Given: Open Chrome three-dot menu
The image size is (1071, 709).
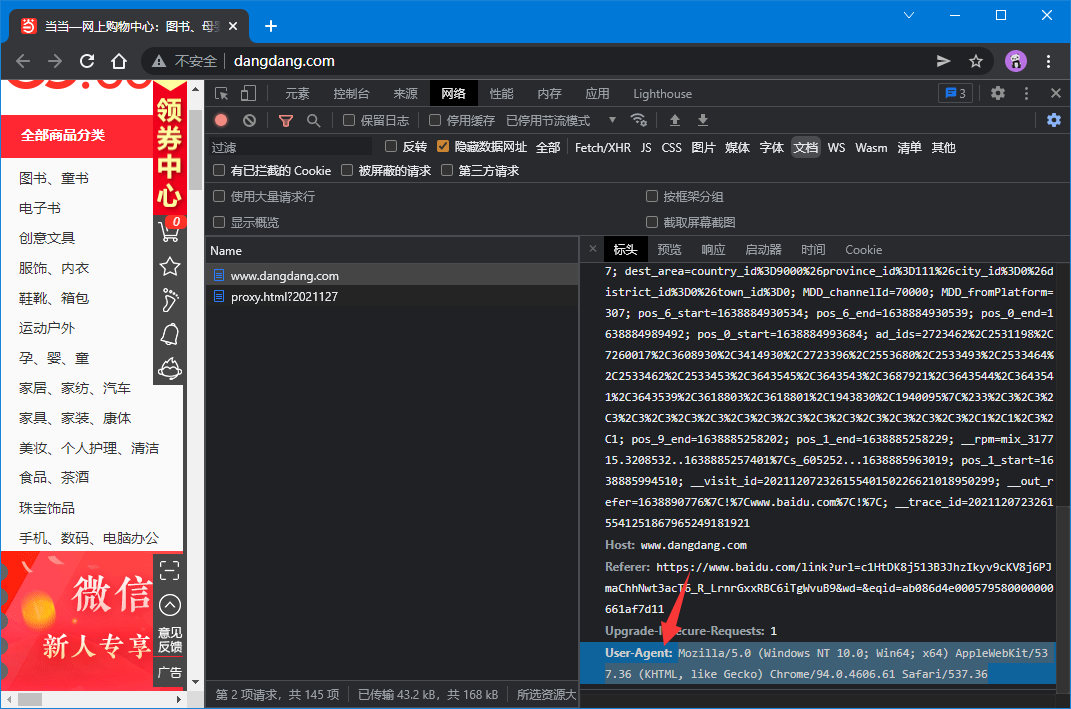Looking at the screenshot, I should pos(1048,61).
